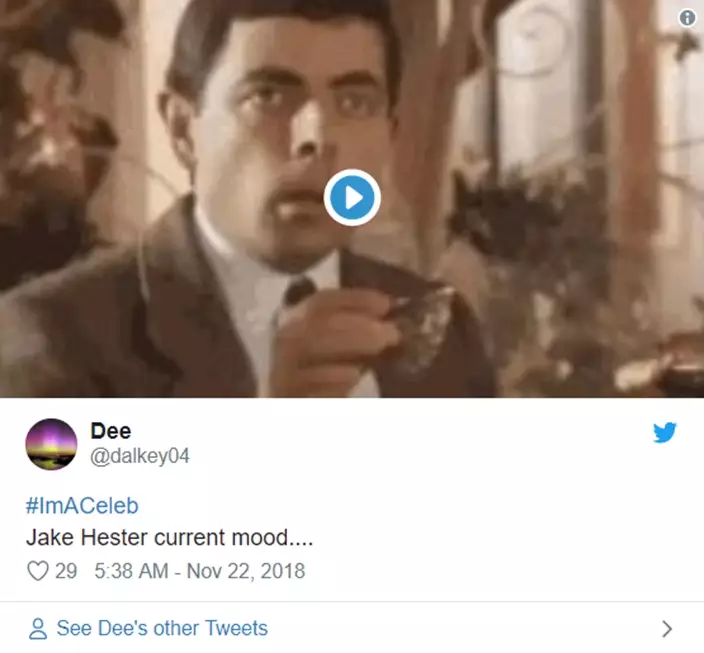This screenshot has height=653, width=704.
Task: Open the #ImACeleb hashtag
Action: coord(82,506)
